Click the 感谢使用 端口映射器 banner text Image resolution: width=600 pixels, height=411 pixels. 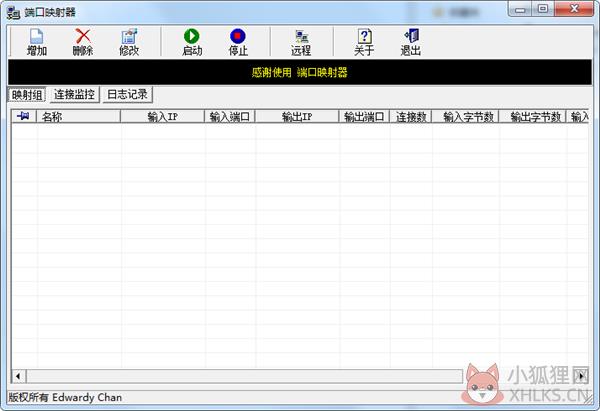click(x=300, y=72)
